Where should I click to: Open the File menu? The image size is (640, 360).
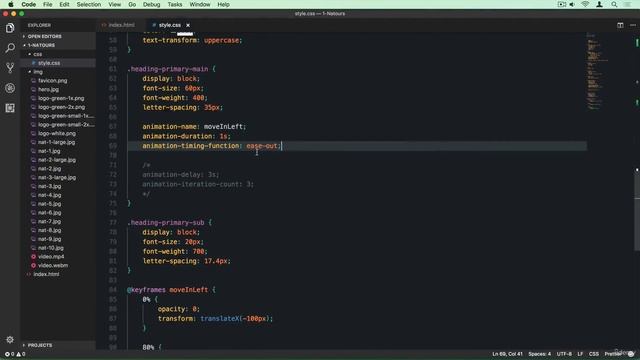[48, 4]
